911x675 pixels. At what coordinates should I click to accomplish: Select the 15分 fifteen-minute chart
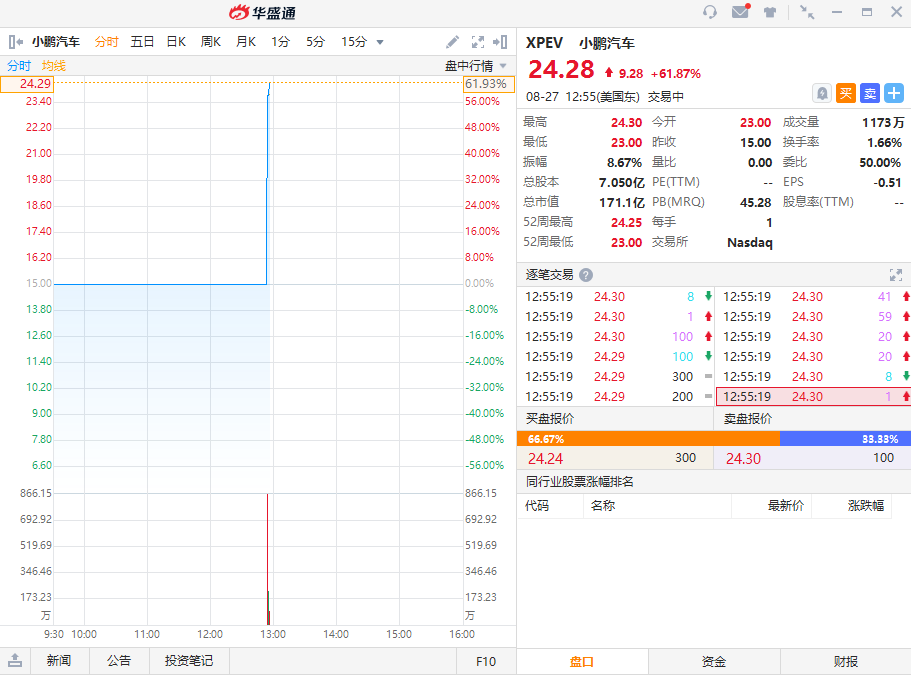[354, 42]
